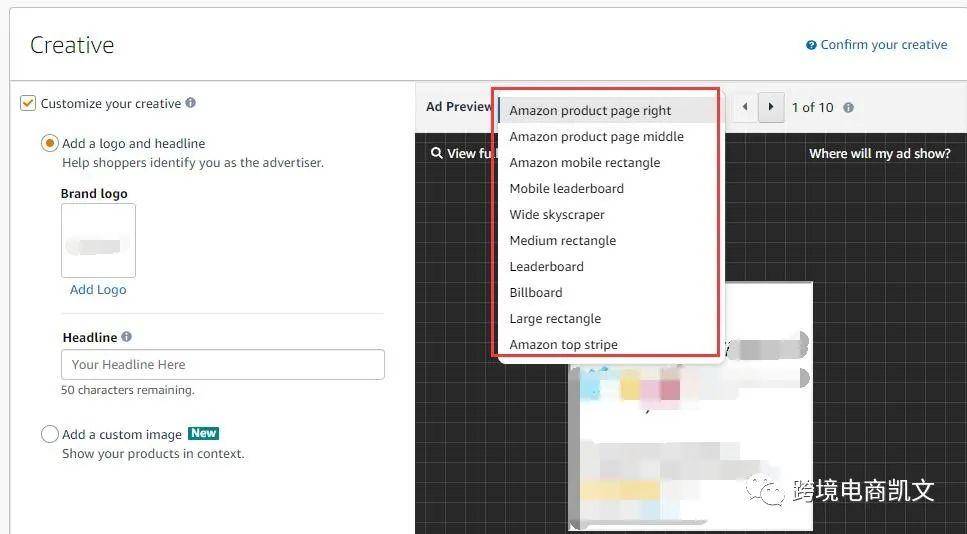The height and width of the screenshot is (534, 967).
Task: Select Add a logo and headline option
Action: point(49,143)
